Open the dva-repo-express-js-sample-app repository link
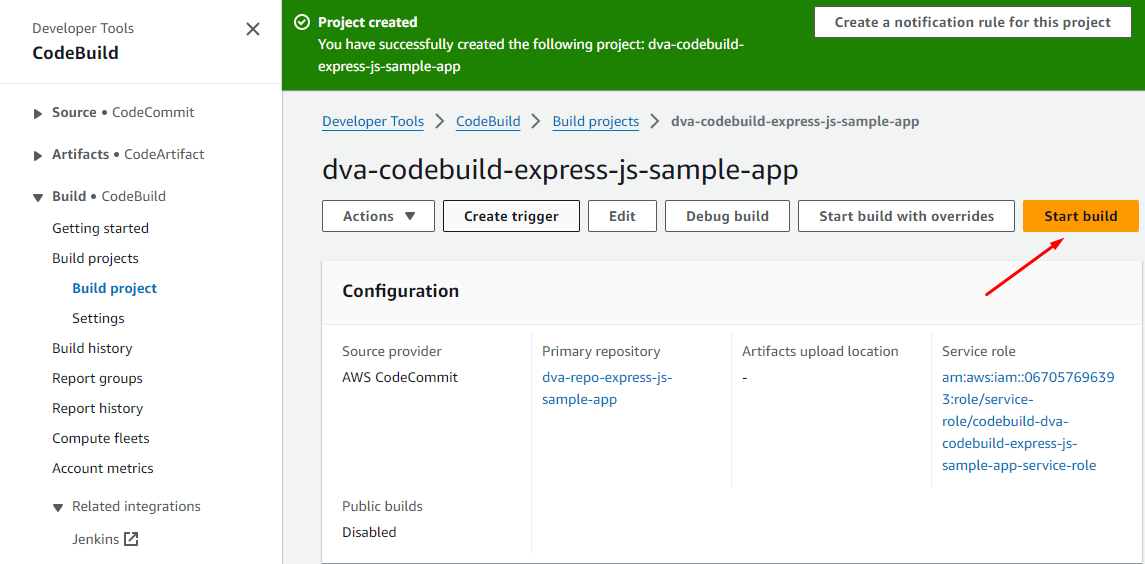This screenshot has height=564, width=1145. tap(606, 388)
